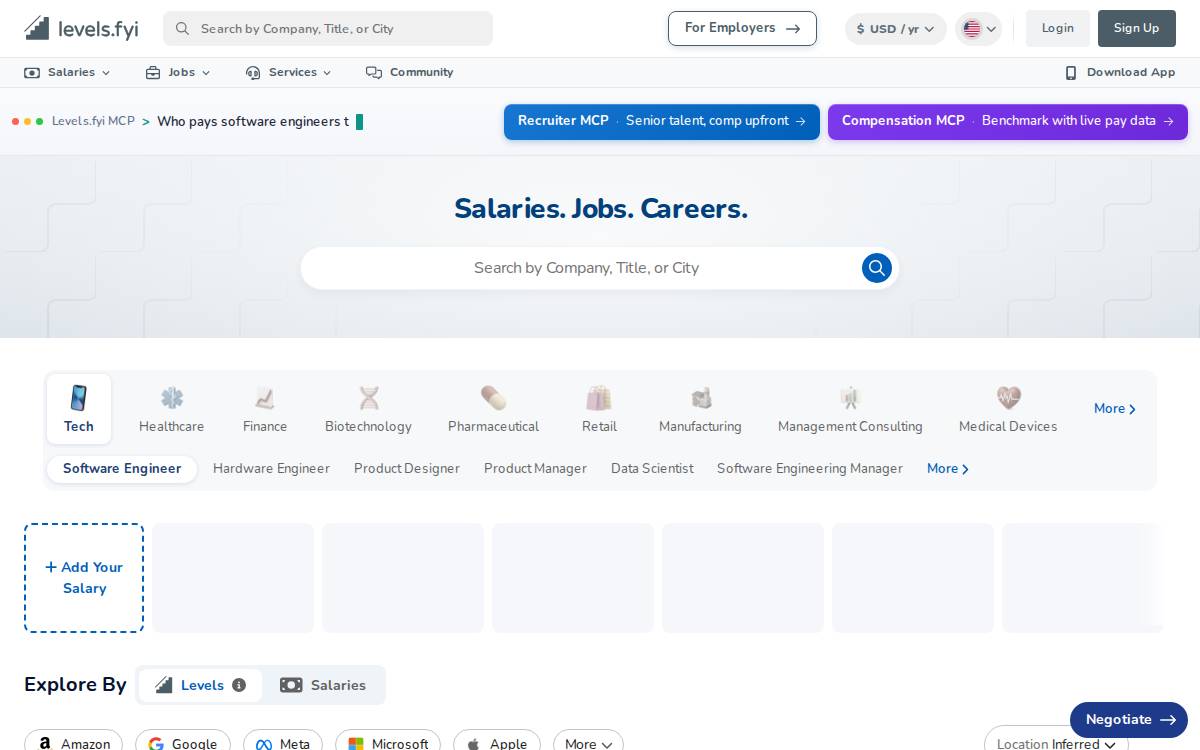Show more industries
Viewport: 1200px width, 750px height.
tap(1114, 409)
